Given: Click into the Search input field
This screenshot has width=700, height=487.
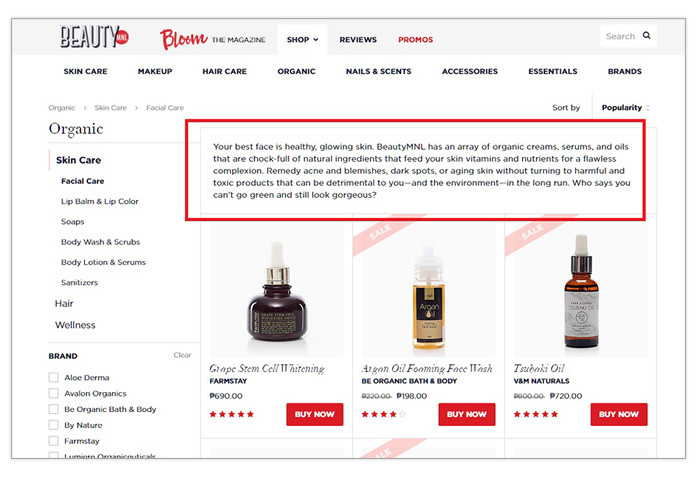Looking at the screenshot, I should coord(621,36).
